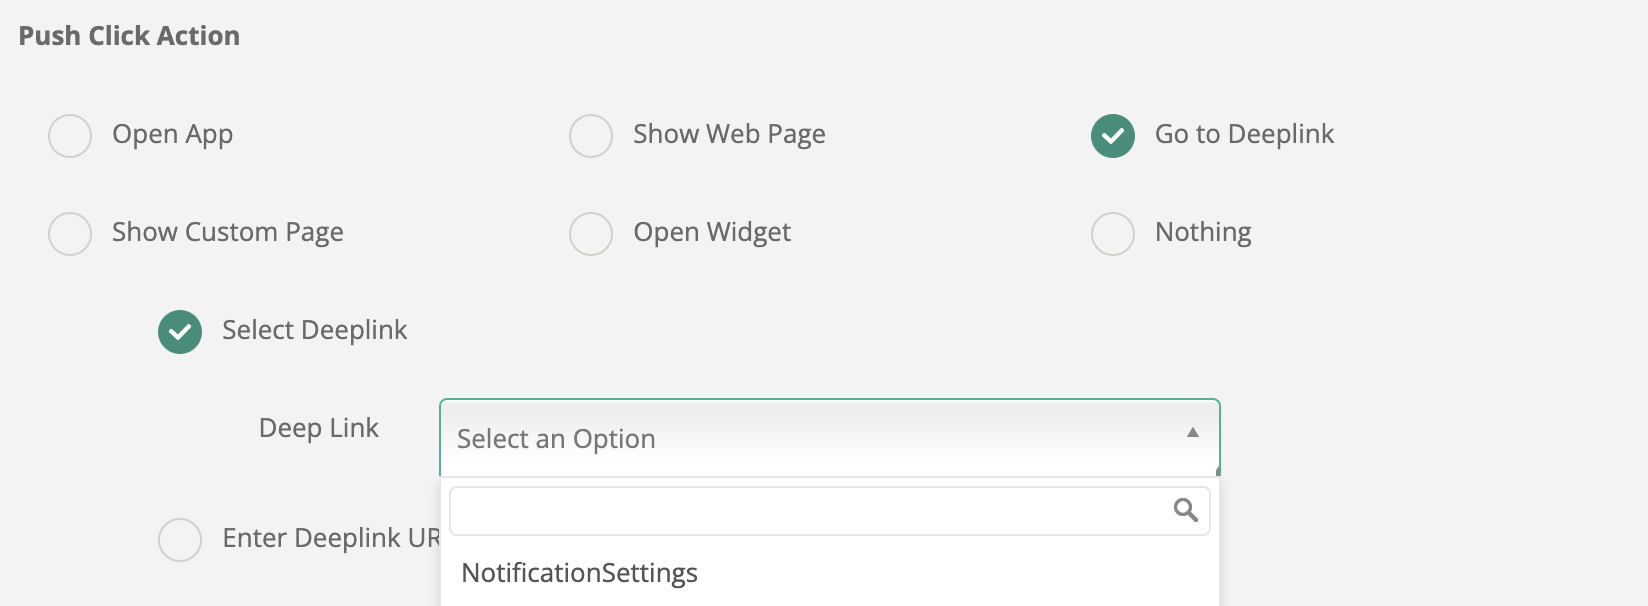Click the Push Click Action heading
Viewport: 1648px width, 606px height.
(129, 36)
